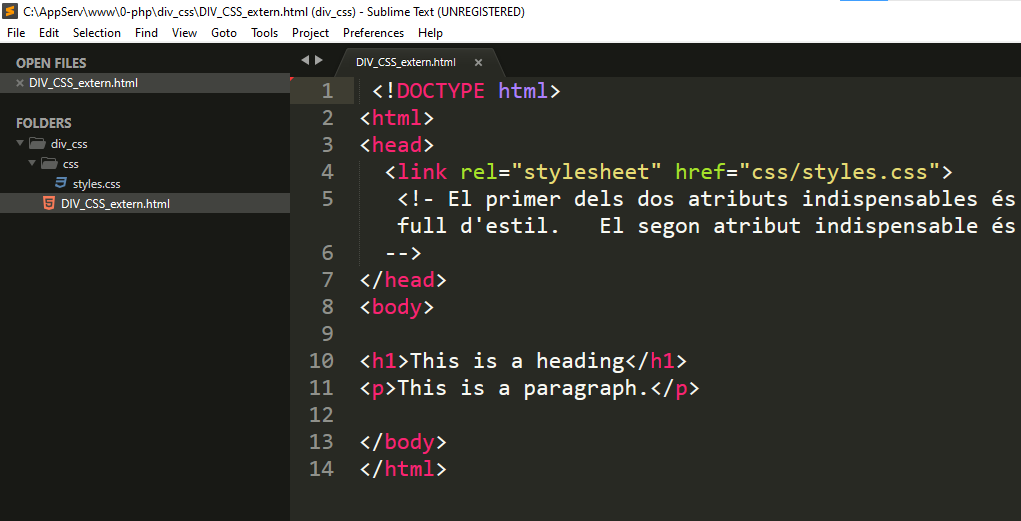Open the Goto menu
This screenshot has width=1021, height=521.
224,33
